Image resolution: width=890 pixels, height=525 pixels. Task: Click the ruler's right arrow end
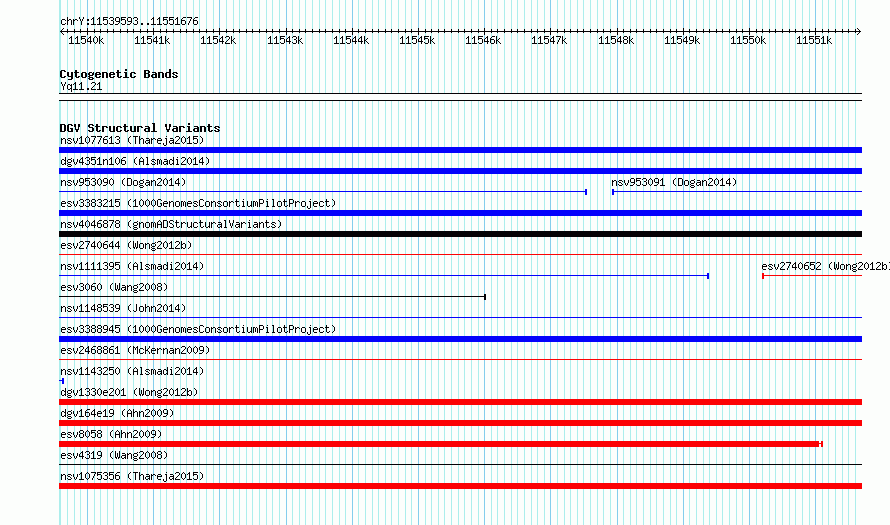pos(859,32)
